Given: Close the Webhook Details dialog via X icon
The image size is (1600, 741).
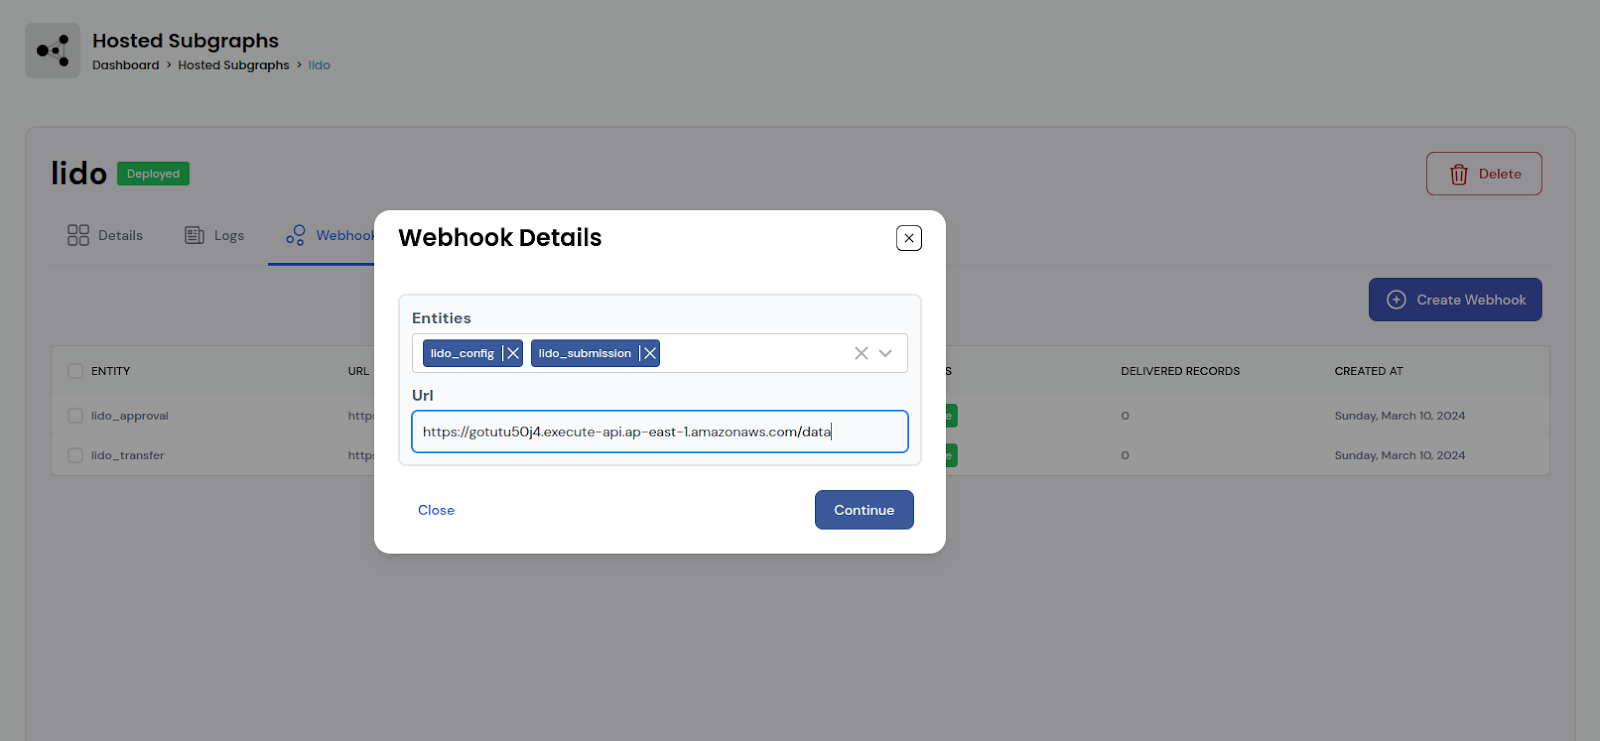Looking at the screenshot, I should (909, 238).
